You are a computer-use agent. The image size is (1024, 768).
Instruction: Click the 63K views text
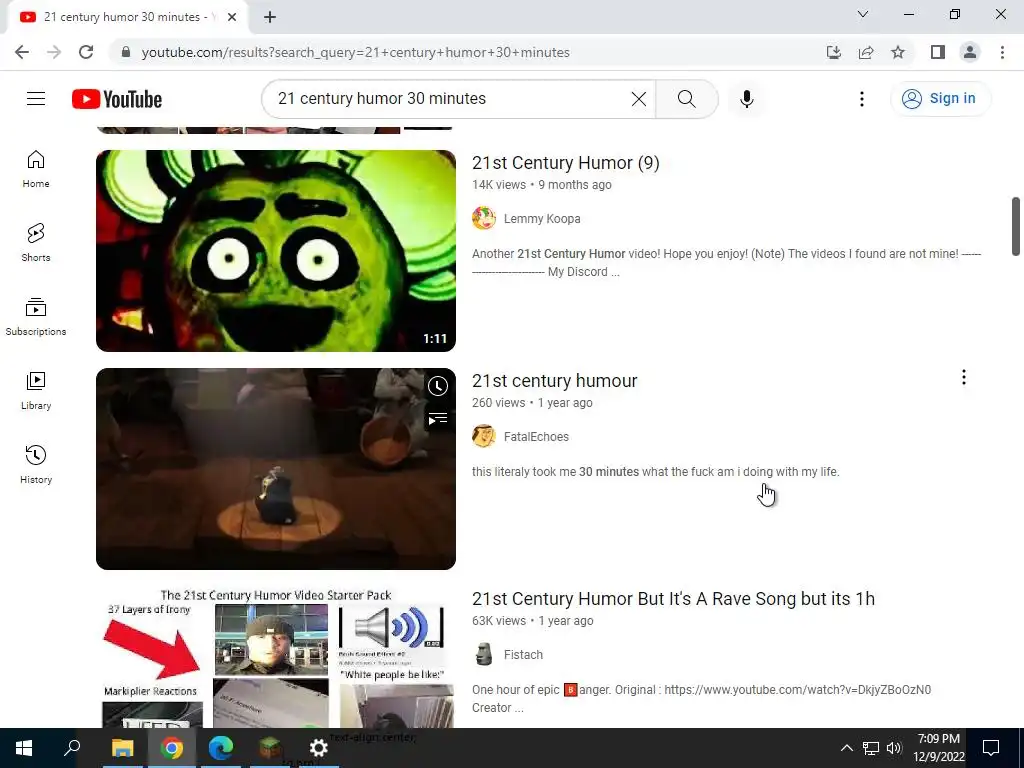pos(499,621)
